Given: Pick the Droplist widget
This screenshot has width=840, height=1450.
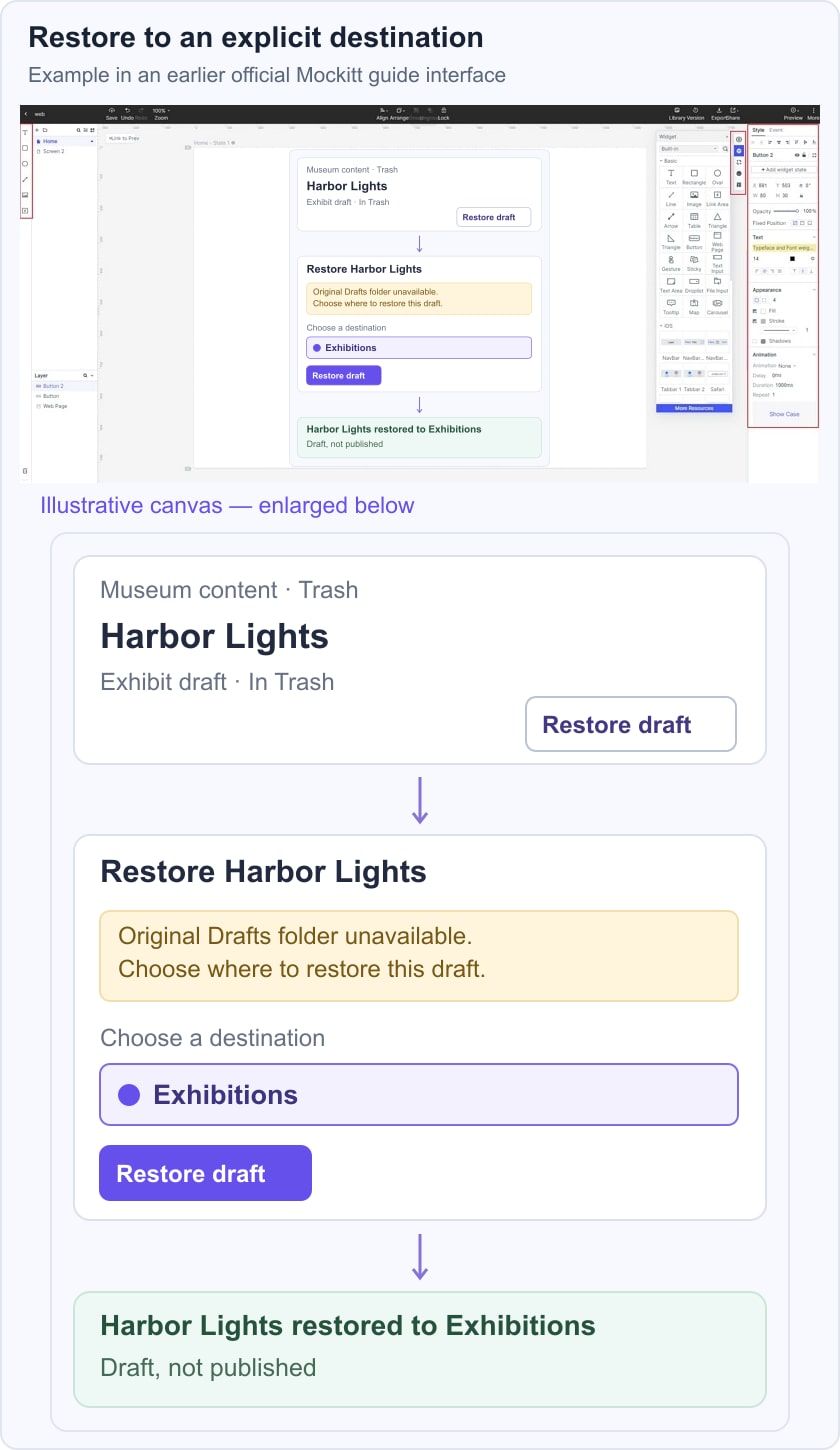Looking at the screenshot, I should 694,286.
